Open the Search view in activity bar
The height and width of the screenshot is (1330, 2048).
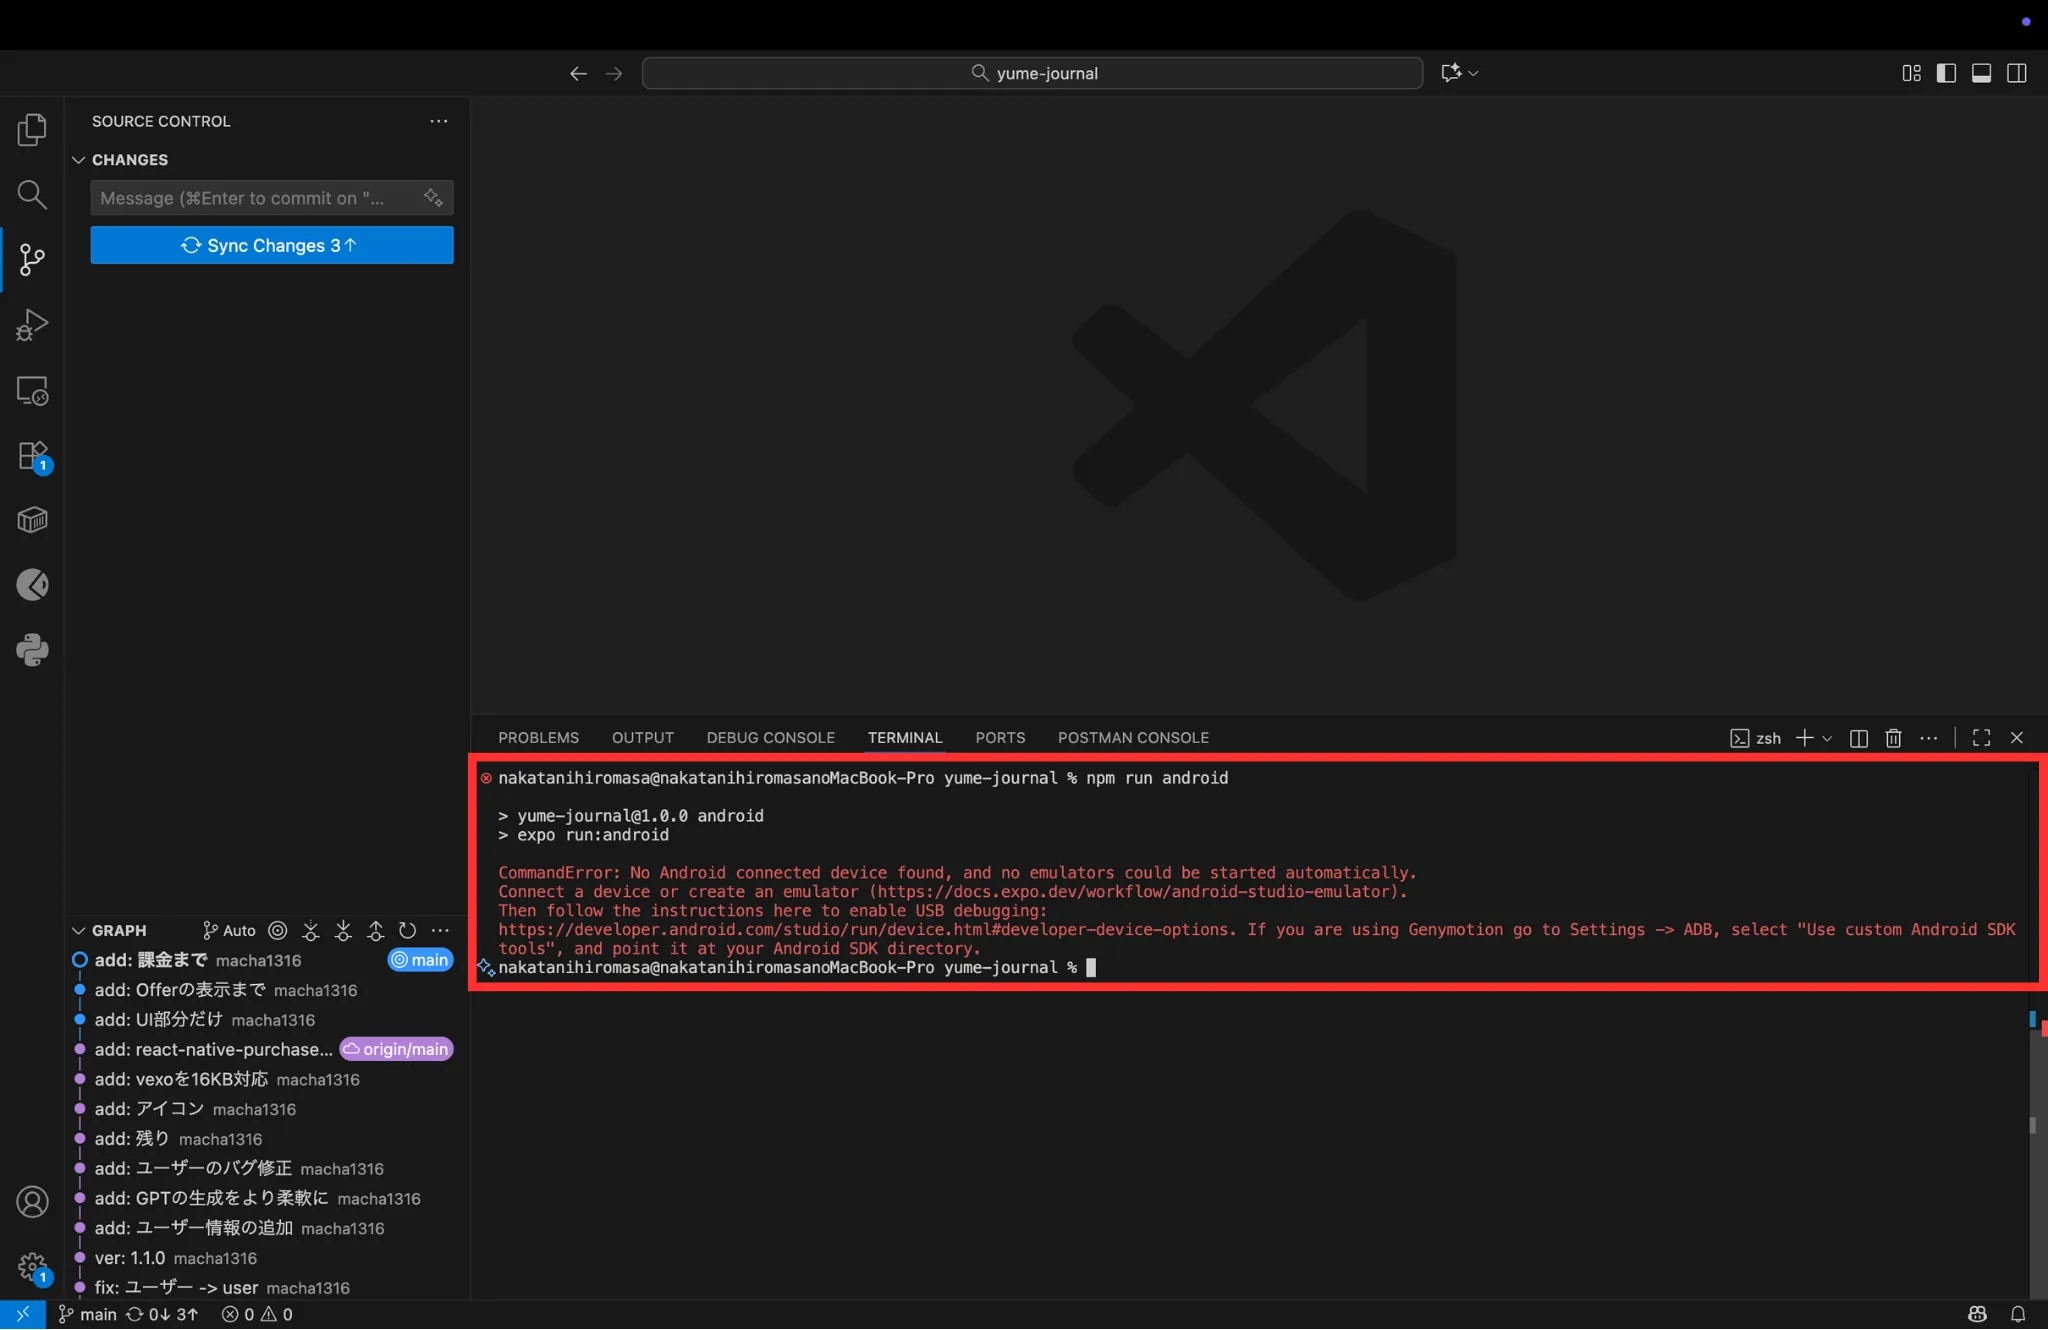click(32, 194)
